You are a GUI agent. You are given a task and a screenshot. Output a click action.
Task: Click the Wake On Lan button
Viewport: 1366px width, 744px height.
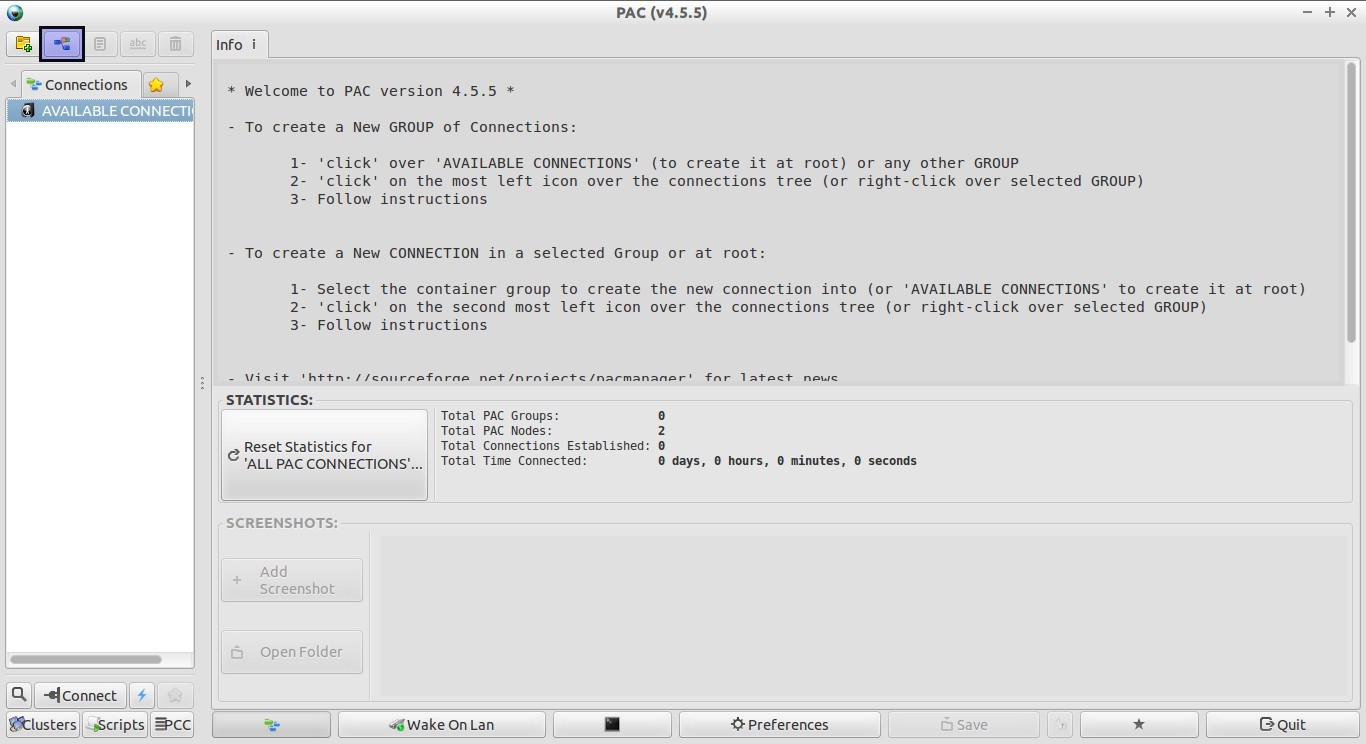tap(442, 725)
